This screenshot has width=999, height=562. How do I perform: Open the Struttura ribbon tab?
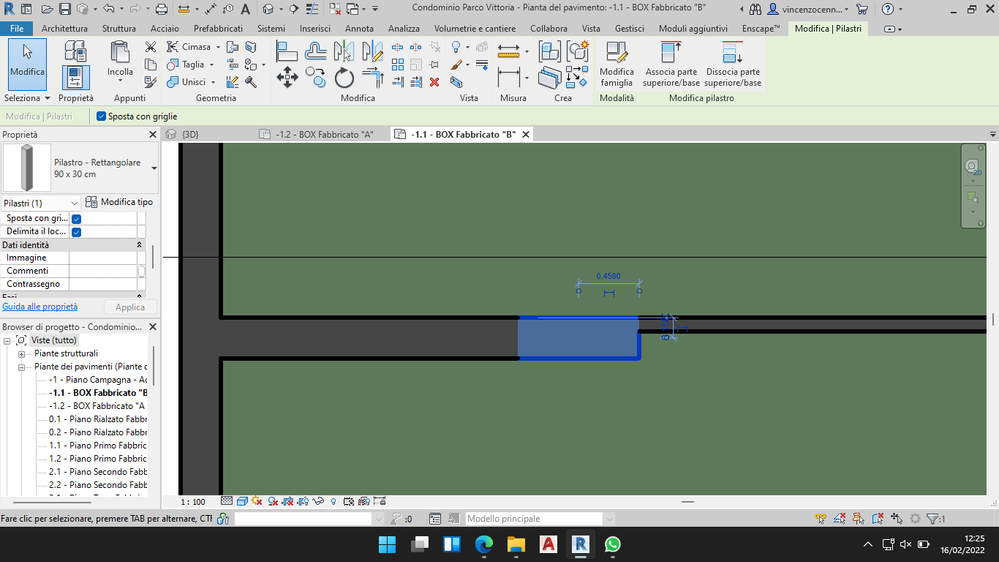(x=119, y=29)
